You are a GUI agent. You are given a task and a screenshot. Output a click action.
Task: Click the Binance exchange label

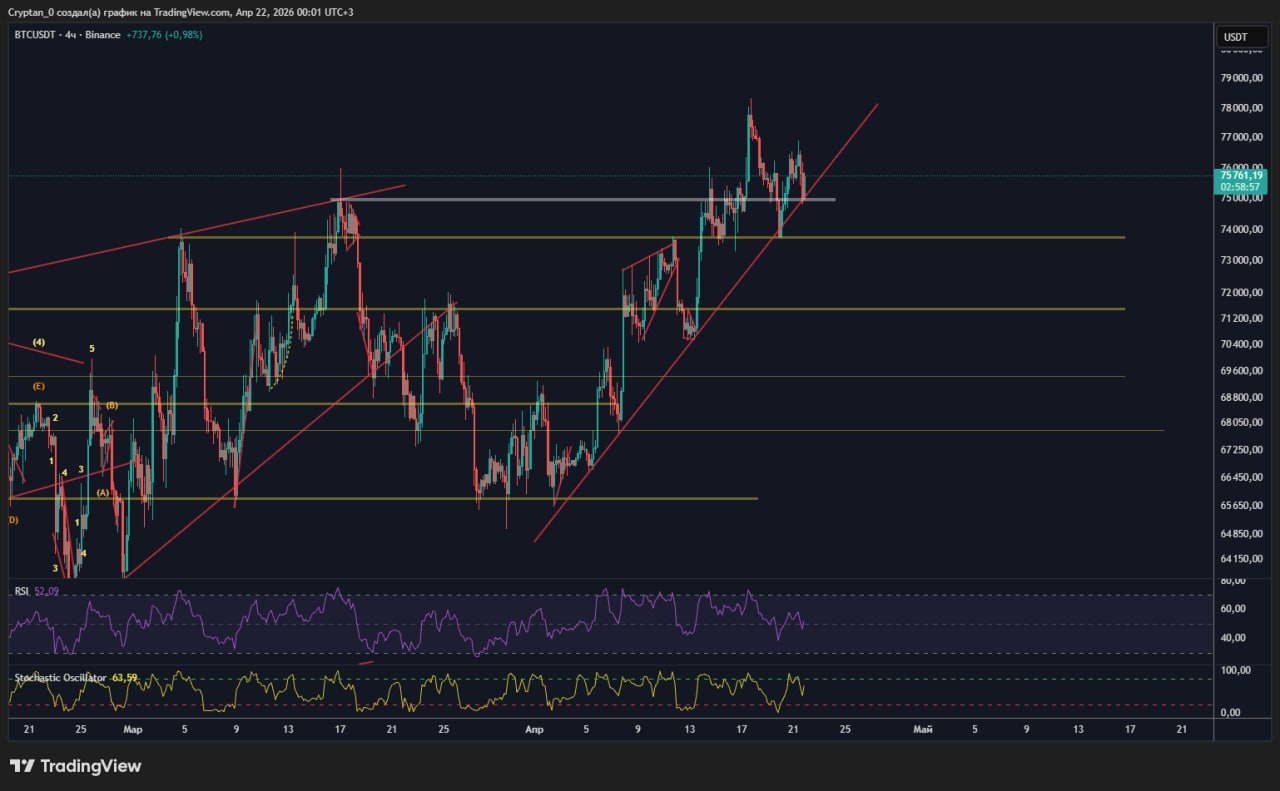(103, 35)
